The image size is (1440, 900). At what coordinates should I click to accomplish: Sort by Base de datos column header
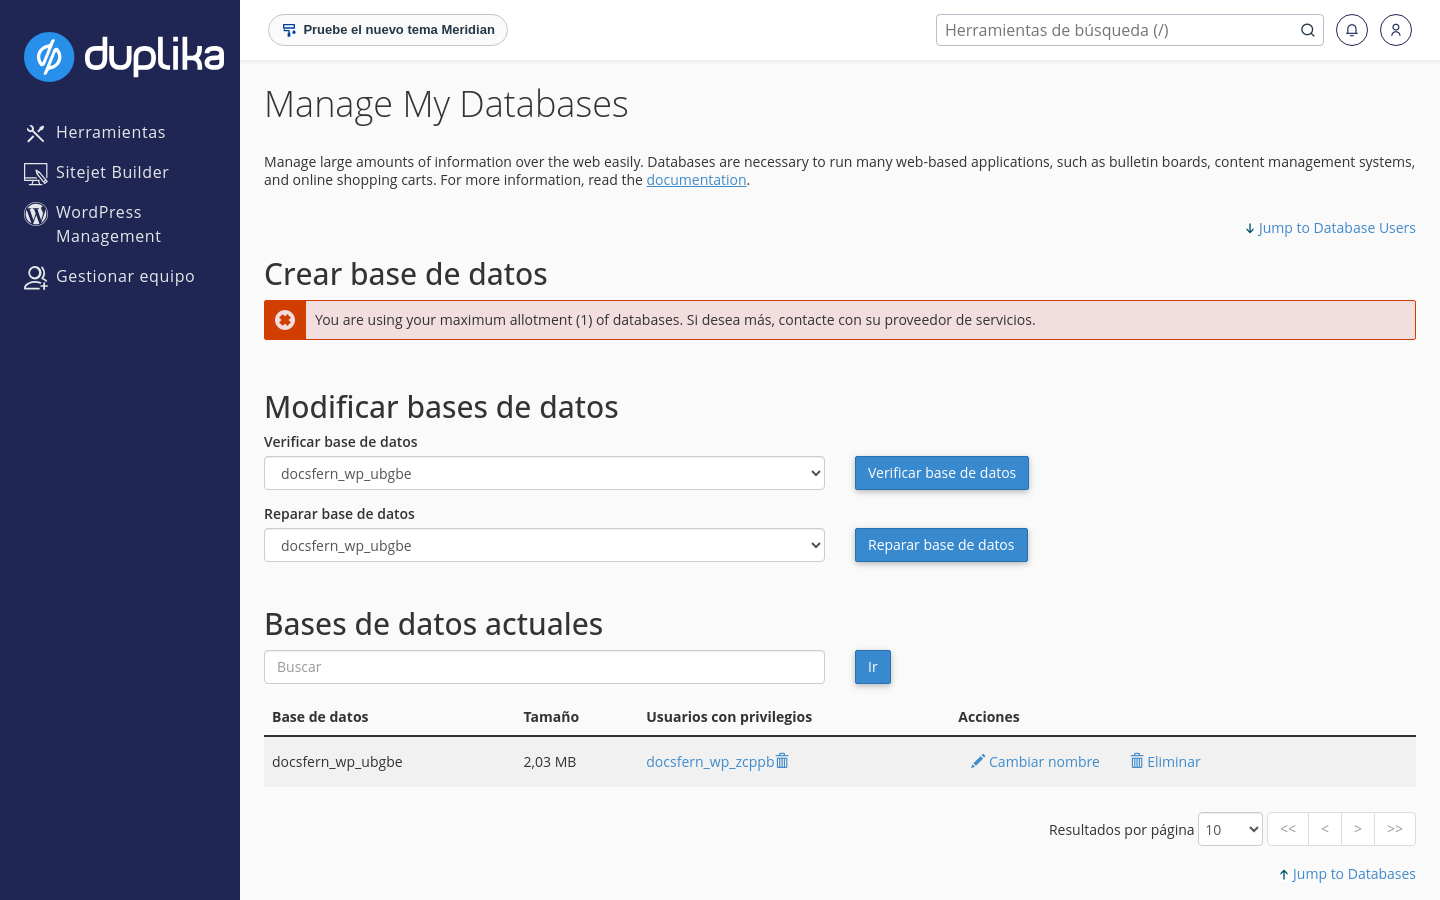pyautogui.click(x=320, y=717)
